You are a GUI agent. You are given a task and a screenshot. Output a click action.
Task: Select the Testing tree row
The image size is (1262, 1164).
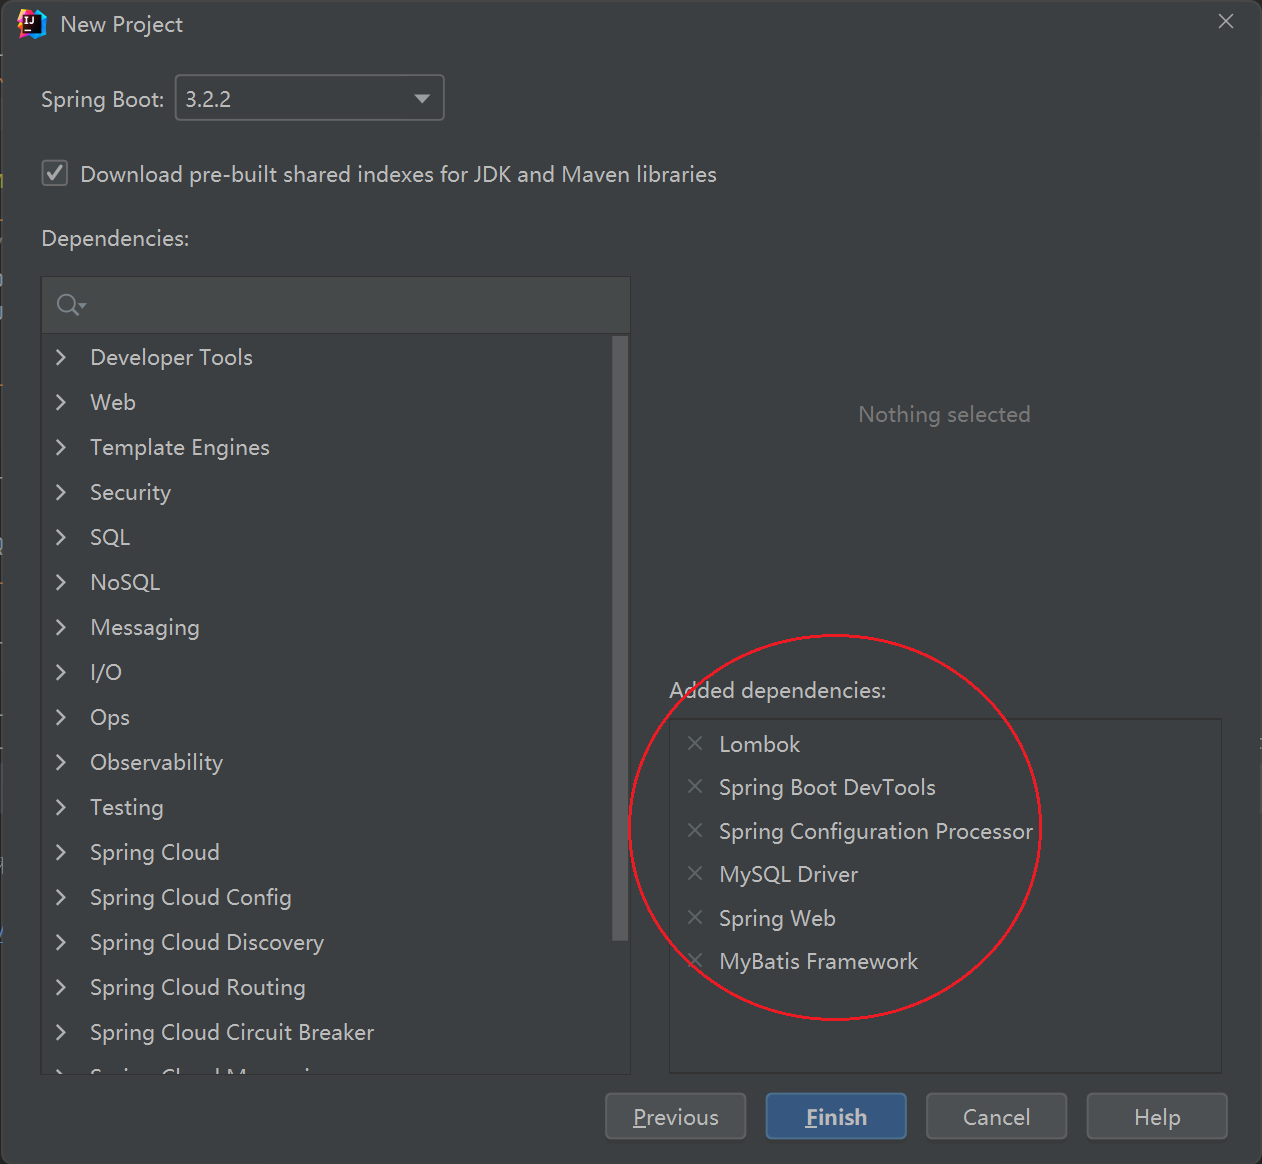(327, 807)
